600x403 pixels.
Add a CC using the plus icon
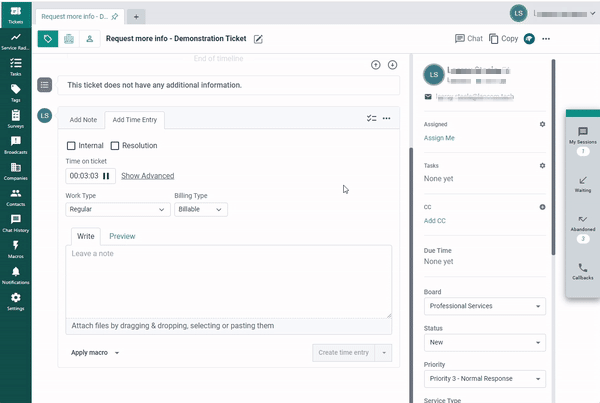tap(542, 207)
